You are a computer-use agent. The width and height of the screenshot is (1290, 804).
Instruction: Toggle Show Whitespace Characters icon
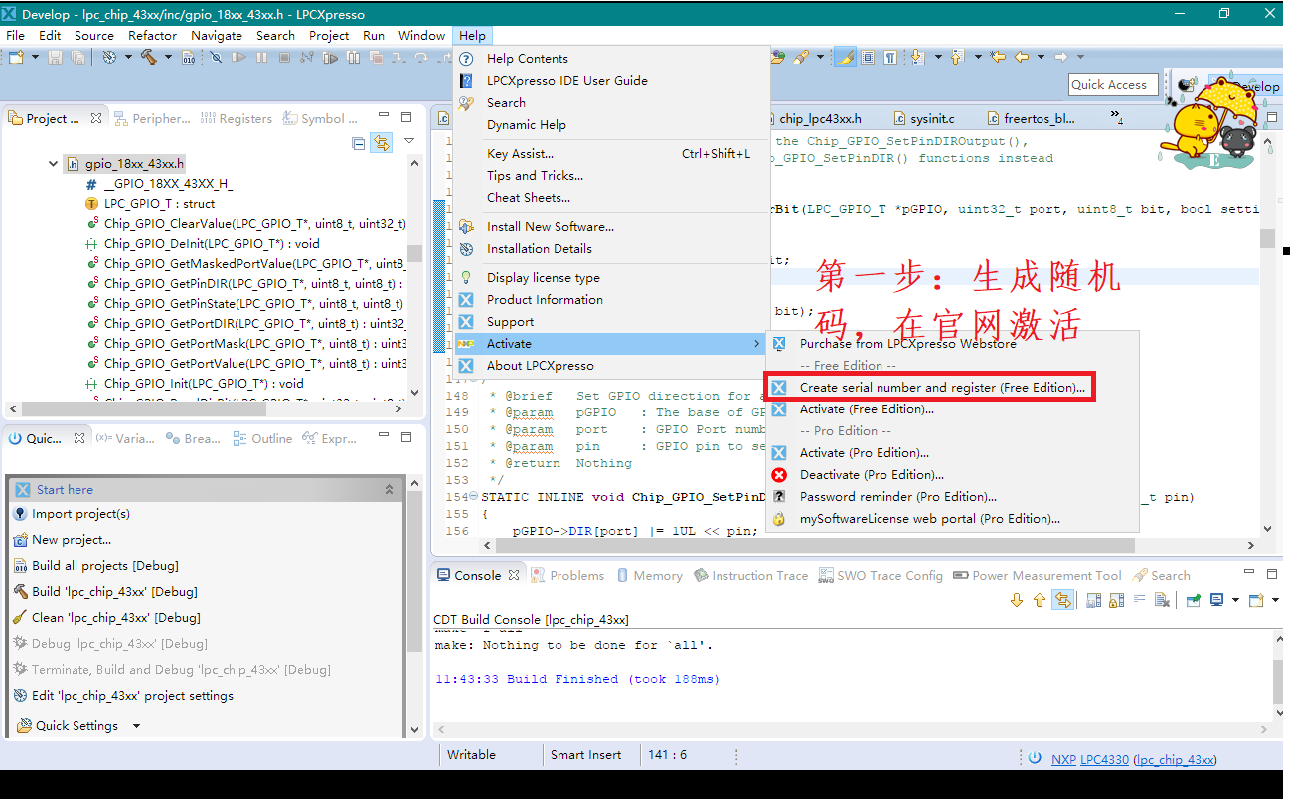pyautogui.click(x=889, y=58)
